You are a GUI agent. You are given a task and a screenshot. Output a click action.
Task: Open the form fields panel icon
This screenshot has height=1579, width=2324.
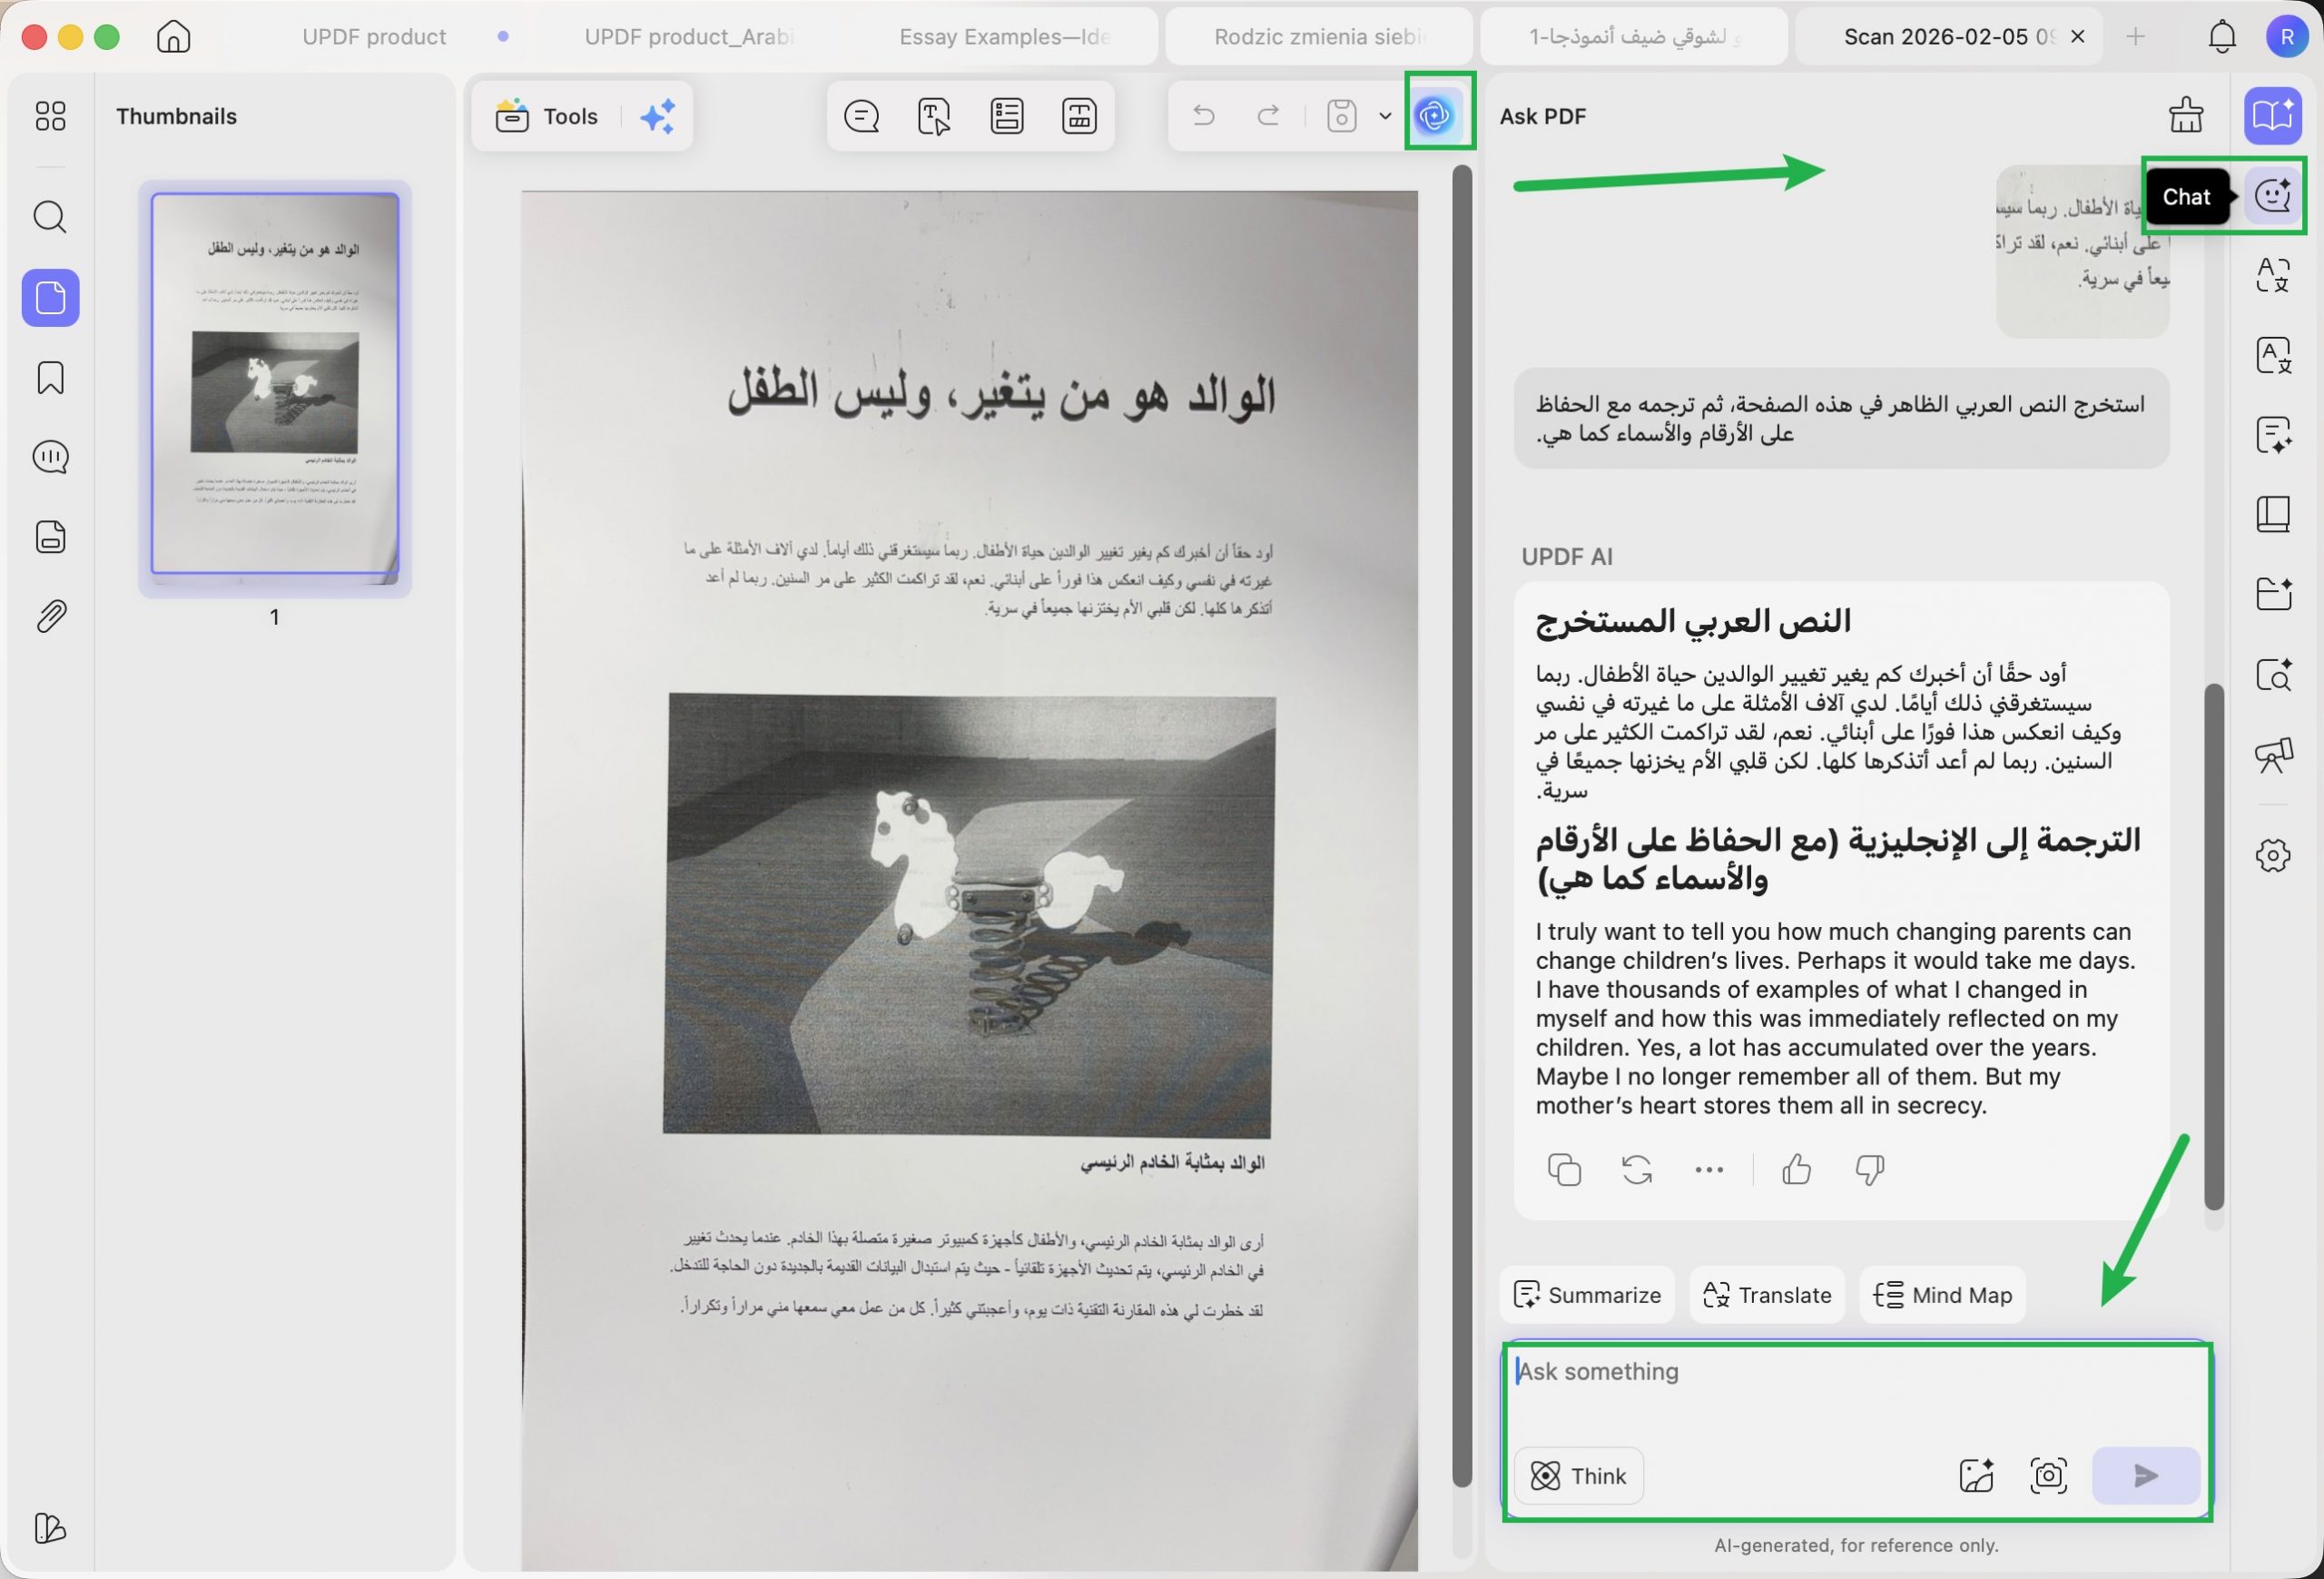pyautogui.click(x=50, y=537)
